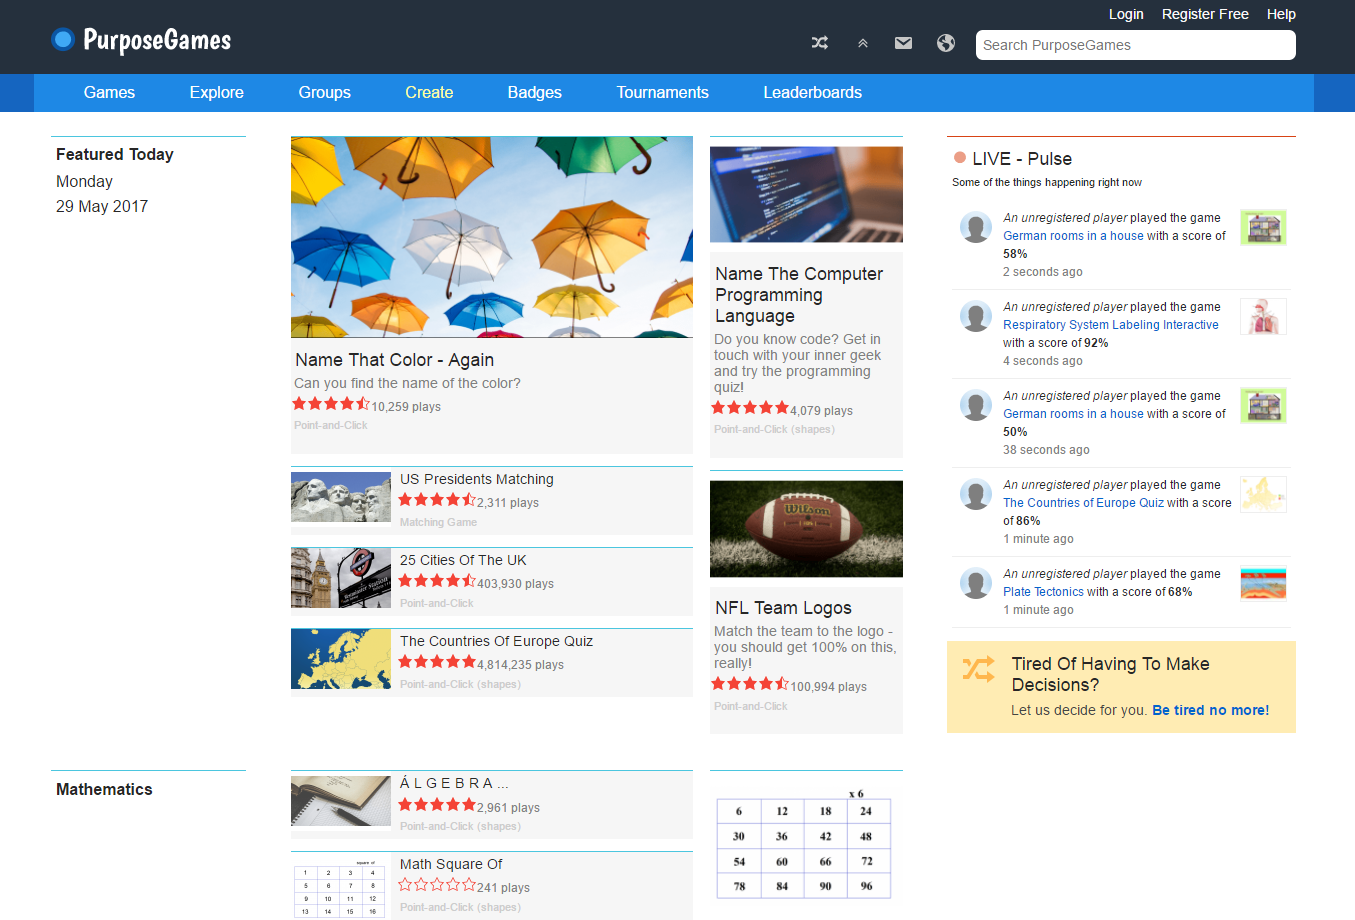Image resolution: width=1355 pixels, height=920 pixels.
Task: Click the Plate Tectonics game thumbnail icon
Action: (1263, 583)
